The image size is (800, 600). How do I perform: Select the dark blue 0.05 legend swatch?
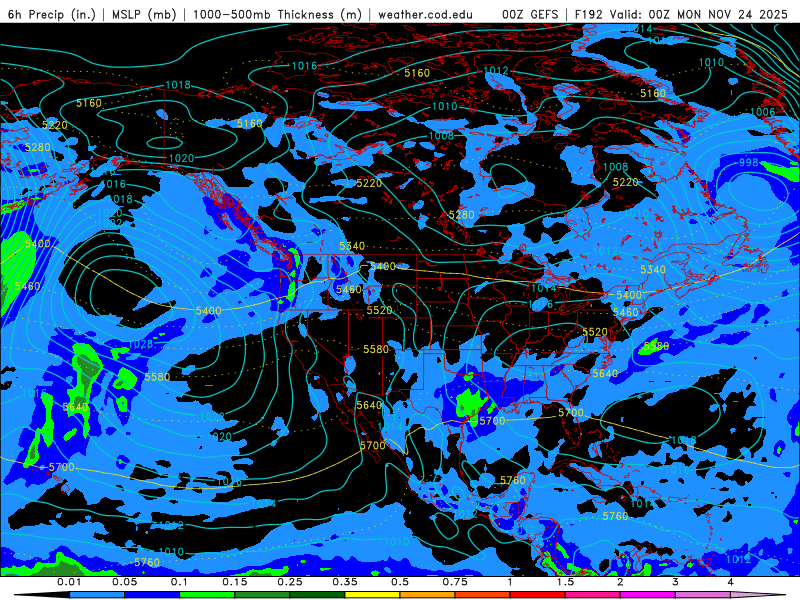[152, 595]
